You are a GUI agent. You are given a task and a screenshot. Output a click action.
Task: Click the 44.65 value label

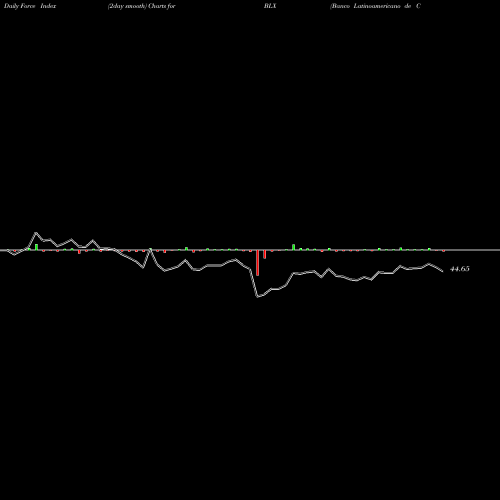[460, 269]
